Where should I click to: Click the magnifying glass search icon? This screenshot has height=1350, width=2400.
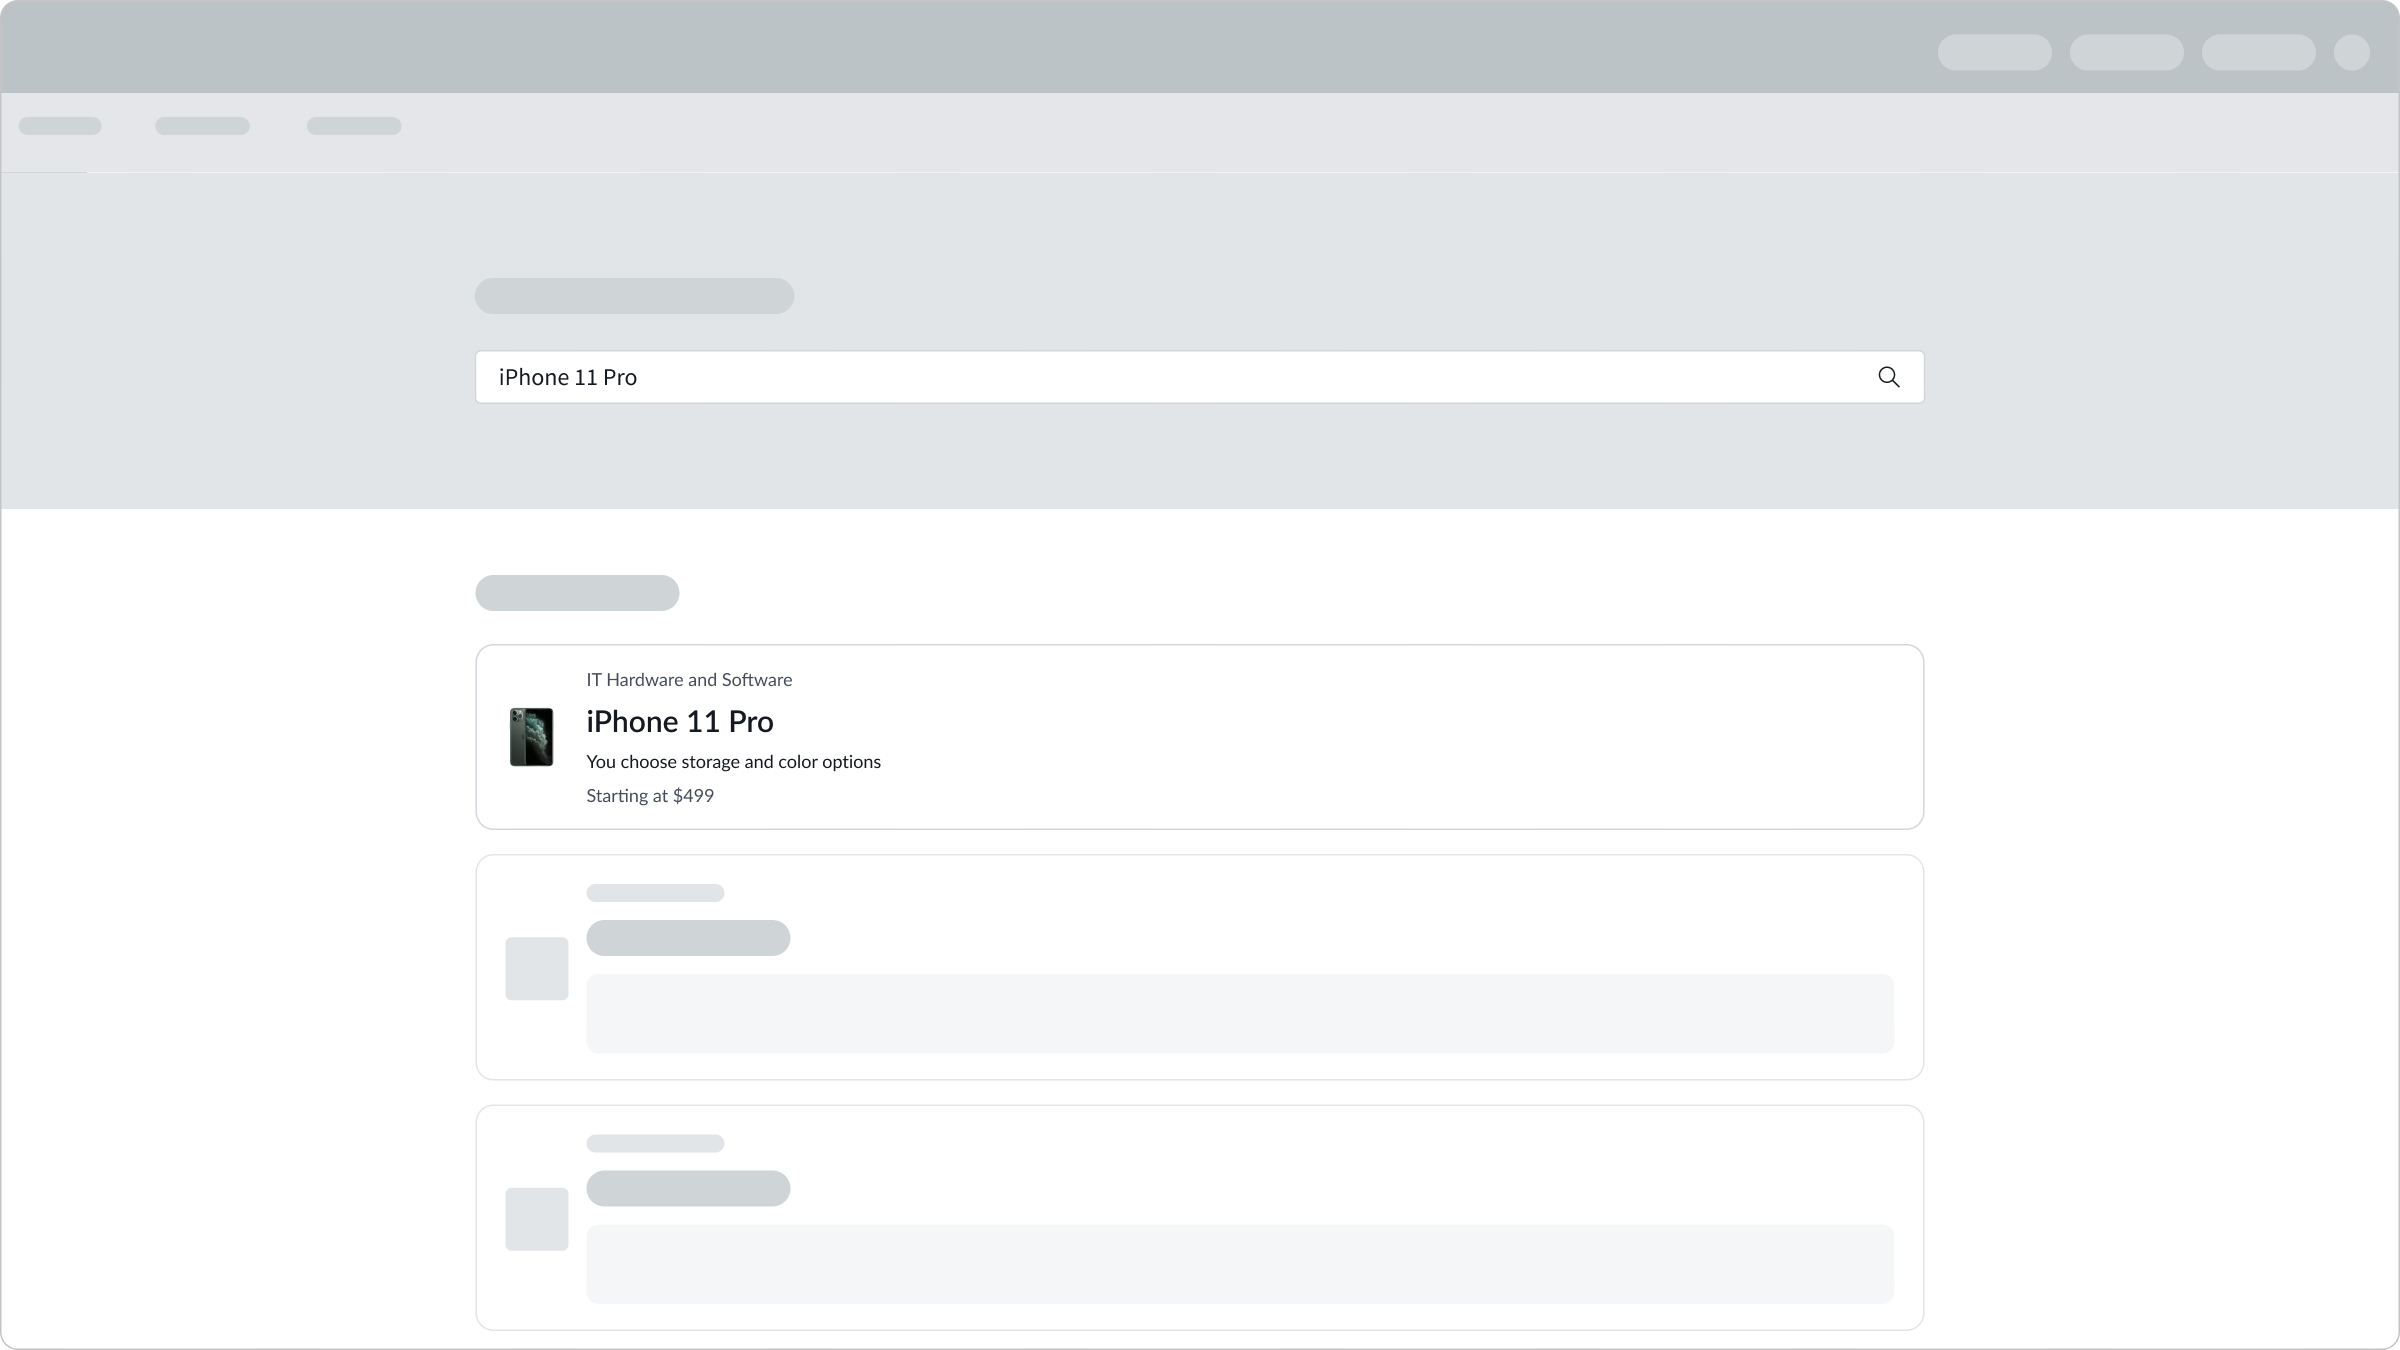(1888, 377)
